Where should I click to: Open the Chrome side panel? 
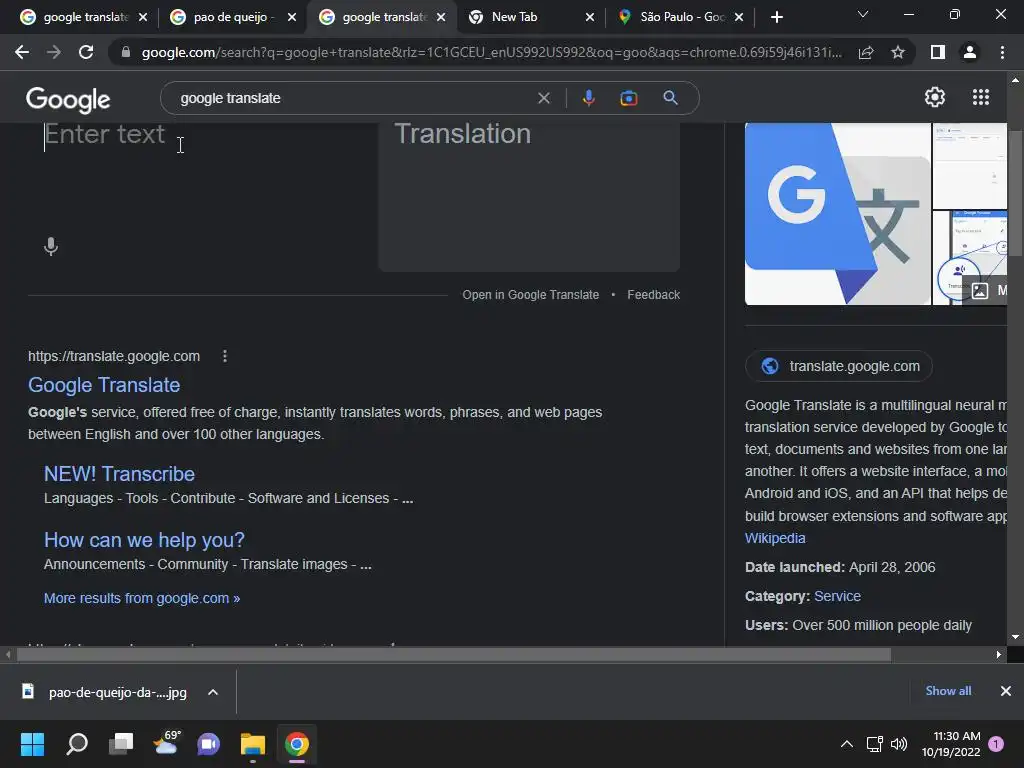click(x=938, y=52)
